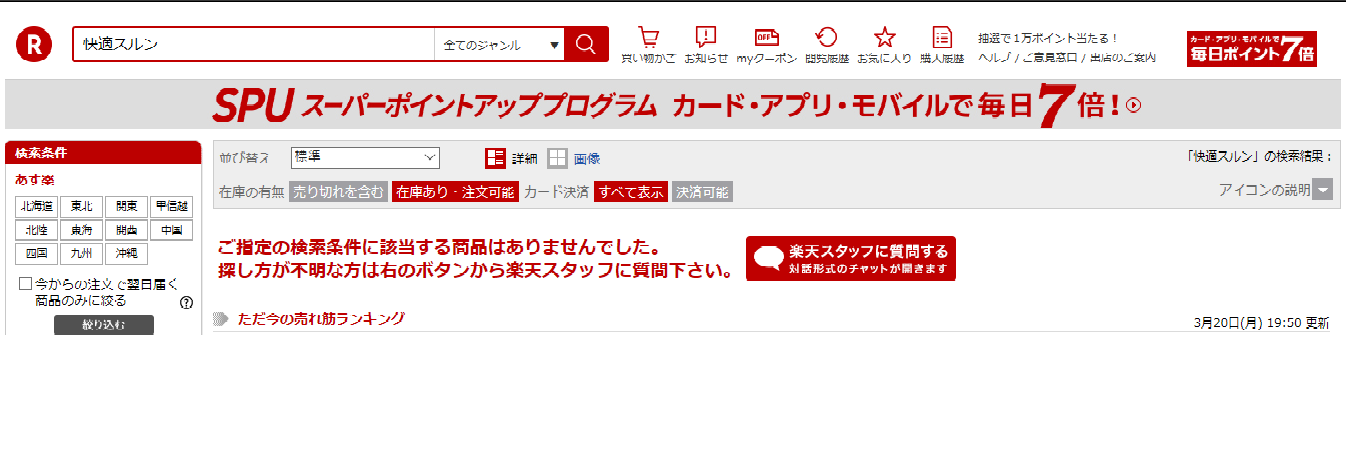Switch to image grid view icon
The width and height of the screenshot is (1346, 460).
pyautogui.click(x=557, y=158)
